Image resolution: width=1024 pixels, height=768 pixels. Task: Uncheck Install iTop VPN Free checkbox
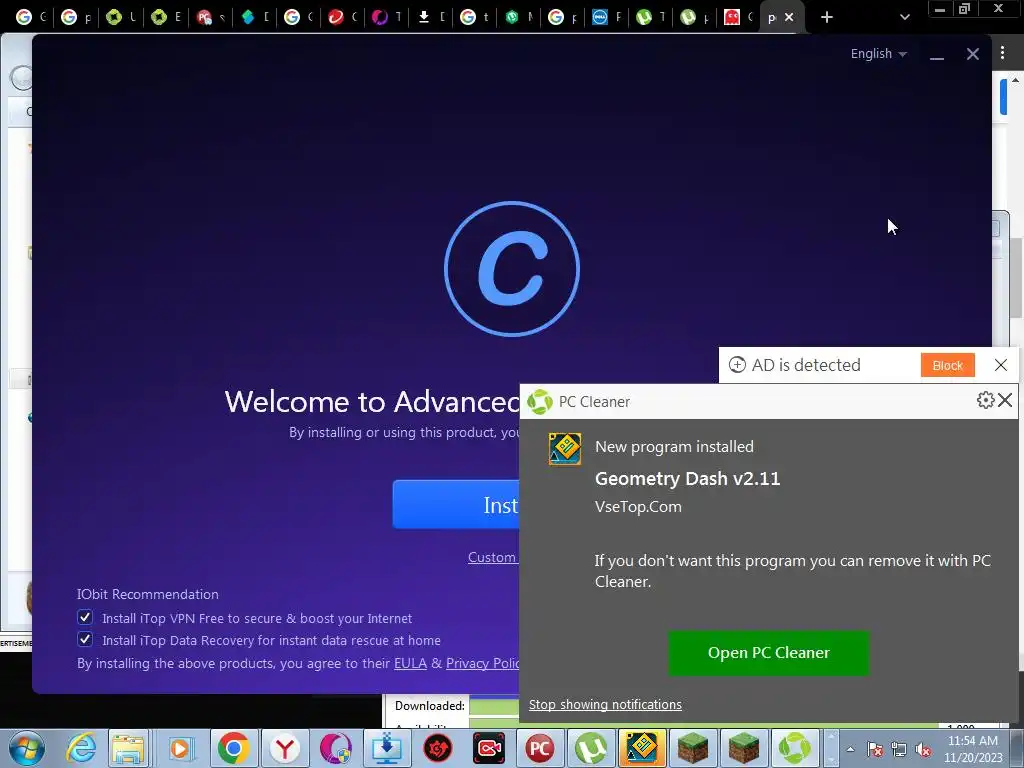click(x=85, y=617)
